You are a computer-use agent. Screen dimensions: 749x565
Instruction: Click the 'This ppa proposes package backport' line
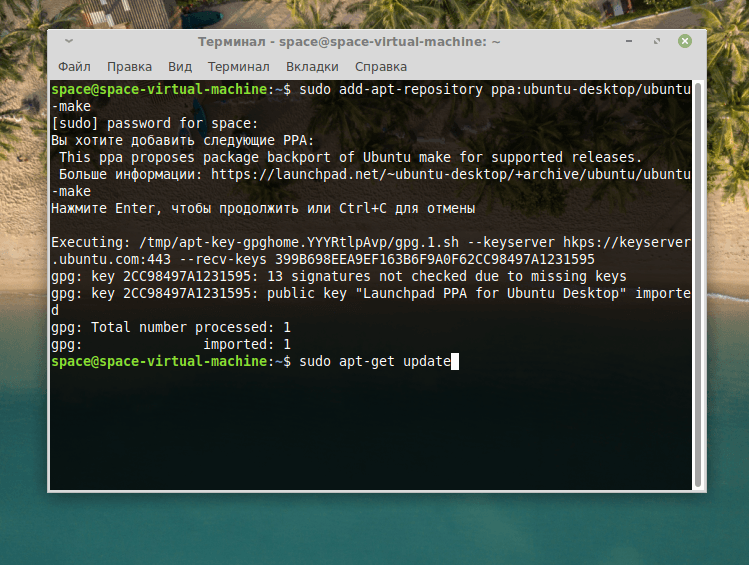click(350, 158)
